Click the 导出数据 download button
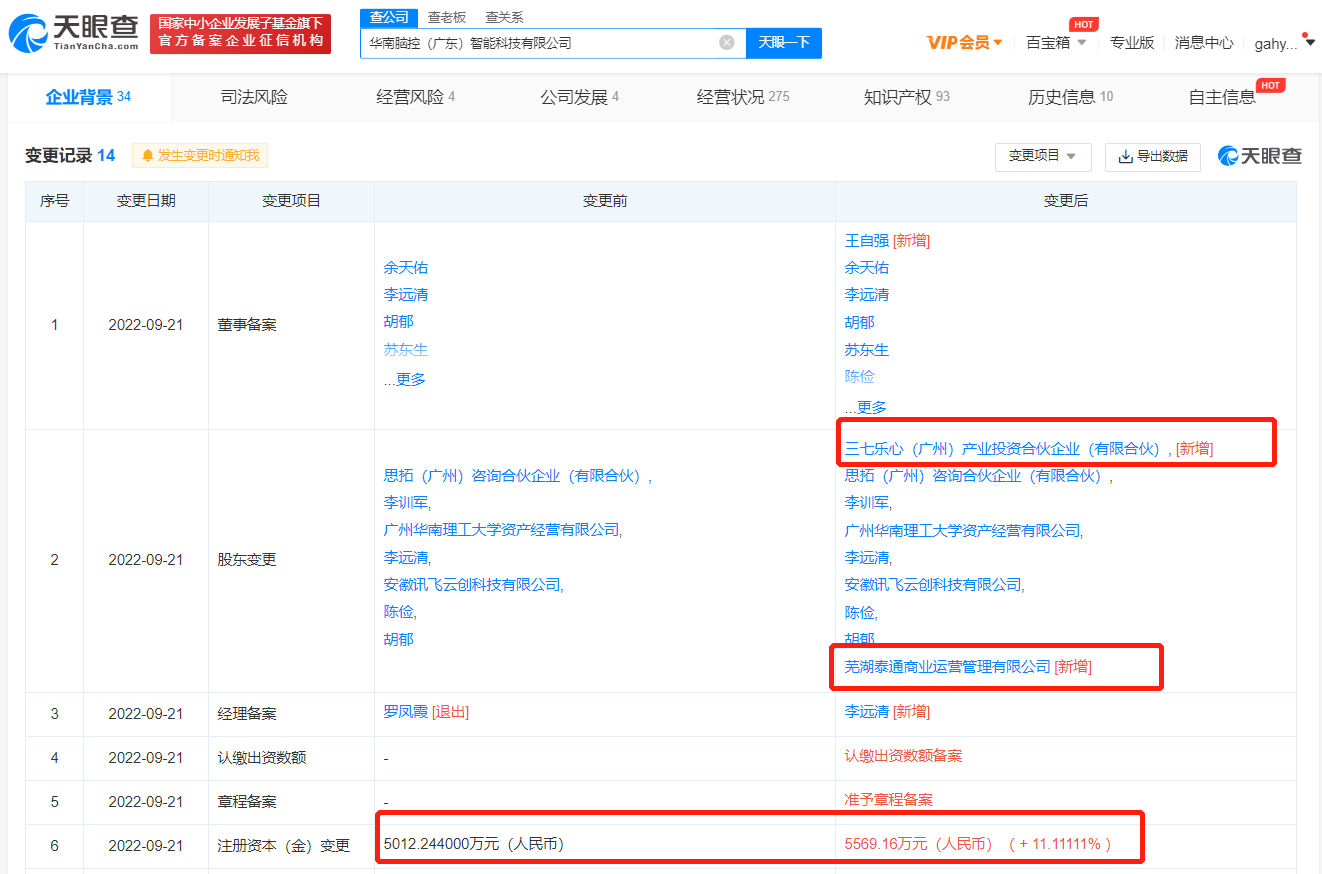The image size is (1322, 874). point(1152,156)
